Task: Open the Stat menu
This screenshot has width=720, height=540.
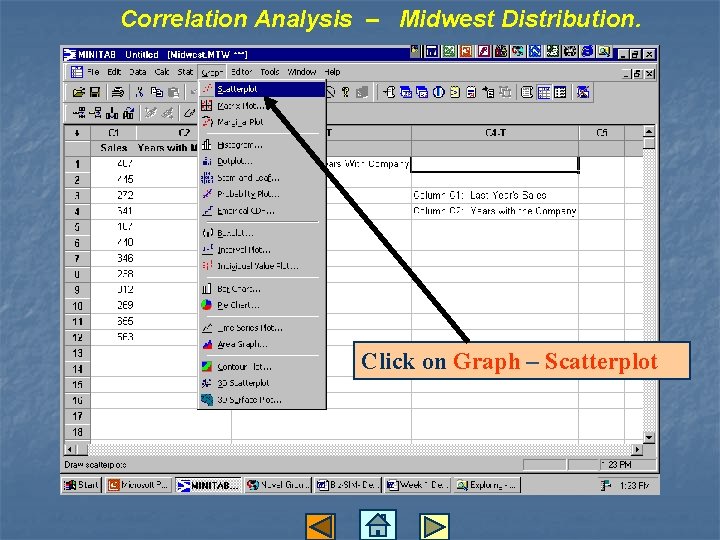Action: click(x=185, y=72)
